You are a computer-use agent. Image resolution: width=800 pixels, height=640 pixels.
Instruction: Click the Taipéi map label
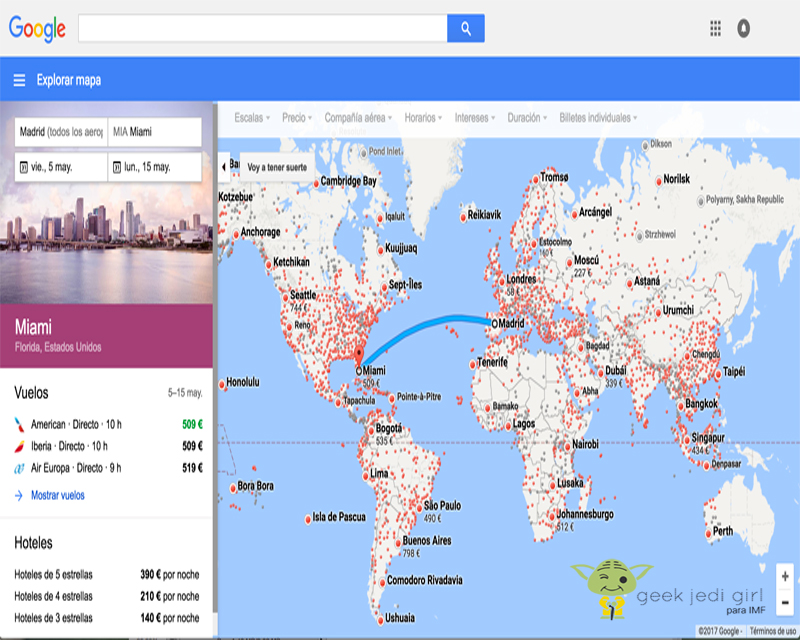coord(734,372)
